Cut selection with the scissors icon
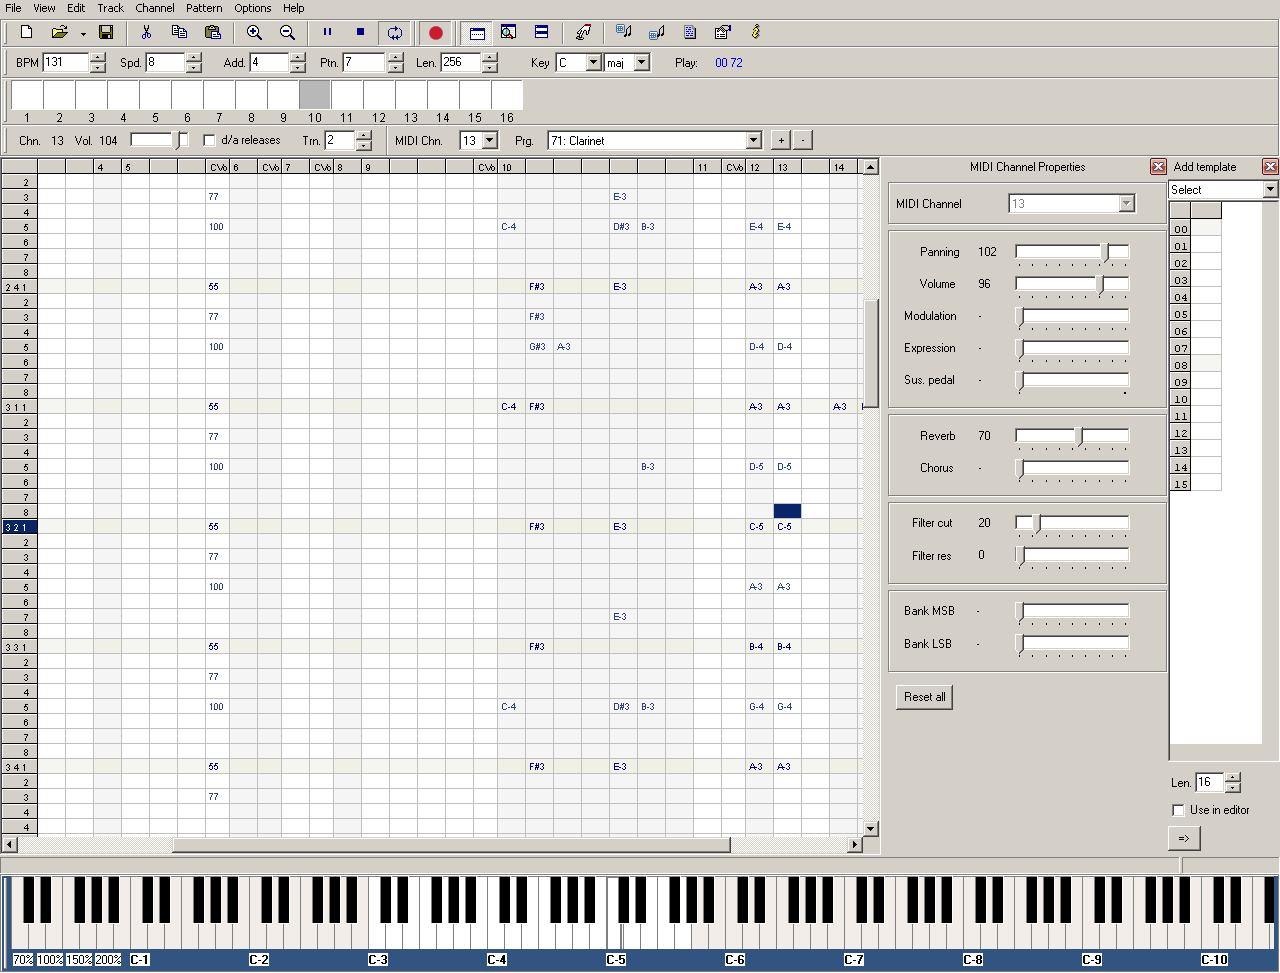The width and height of the screenshot is (1280, 973). (146, 32)
